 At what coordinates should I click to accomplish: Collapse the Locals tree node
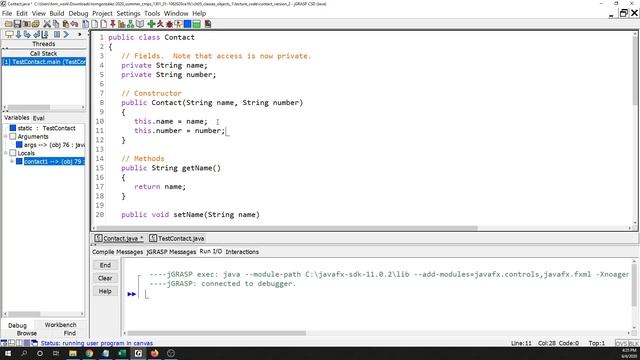click(5, 153)
